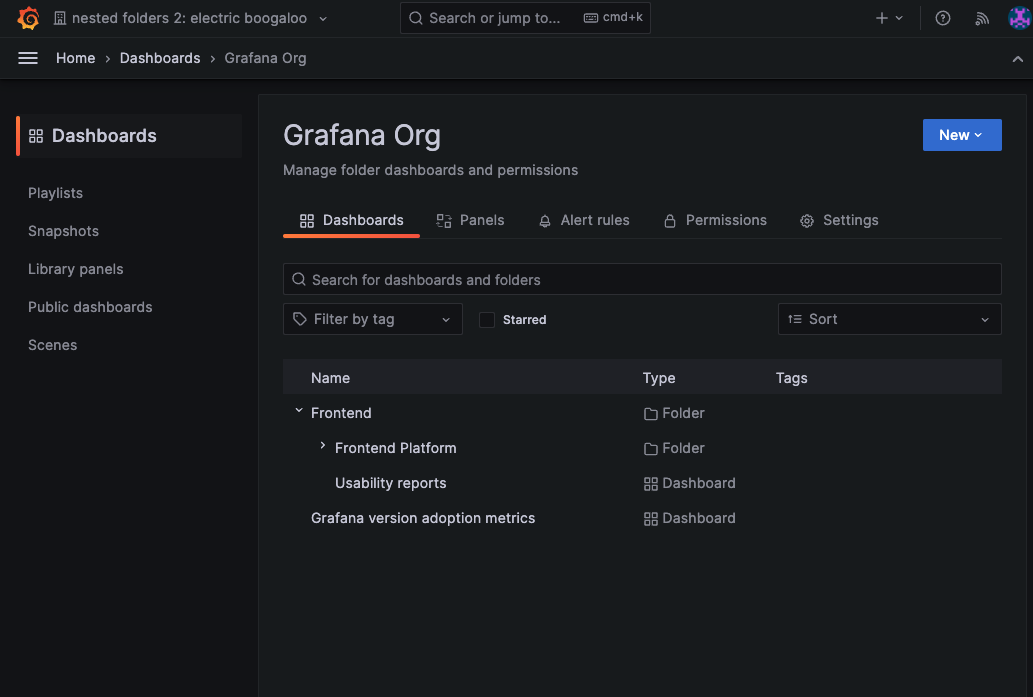This screenshot has height=697, width=1033.
Task: Click the folder icon beside Frontend
Action: click(649, 413)
